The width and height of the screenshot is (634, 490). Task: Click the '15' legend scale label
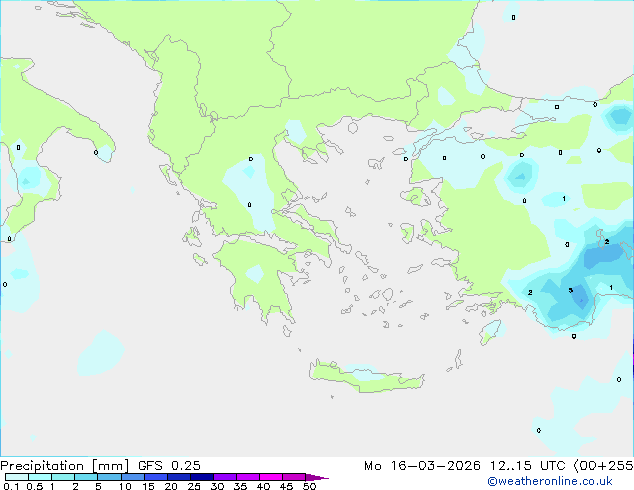(x=148, y=486)
